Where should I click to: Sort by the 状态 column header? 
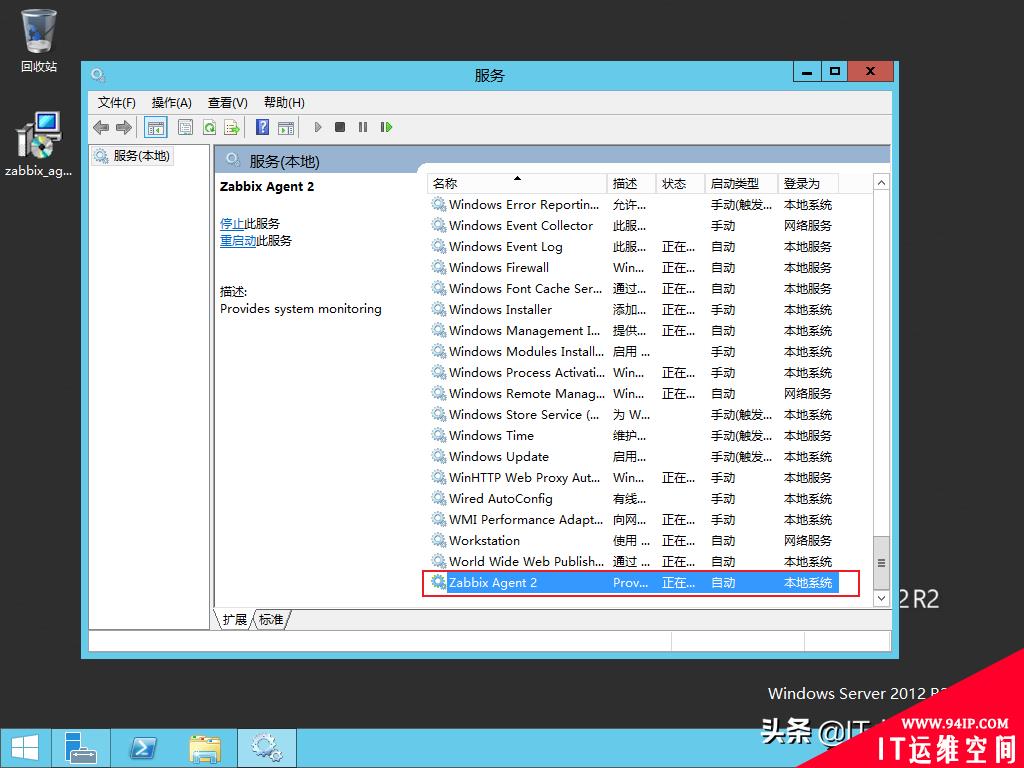click(x=680, y=184)
